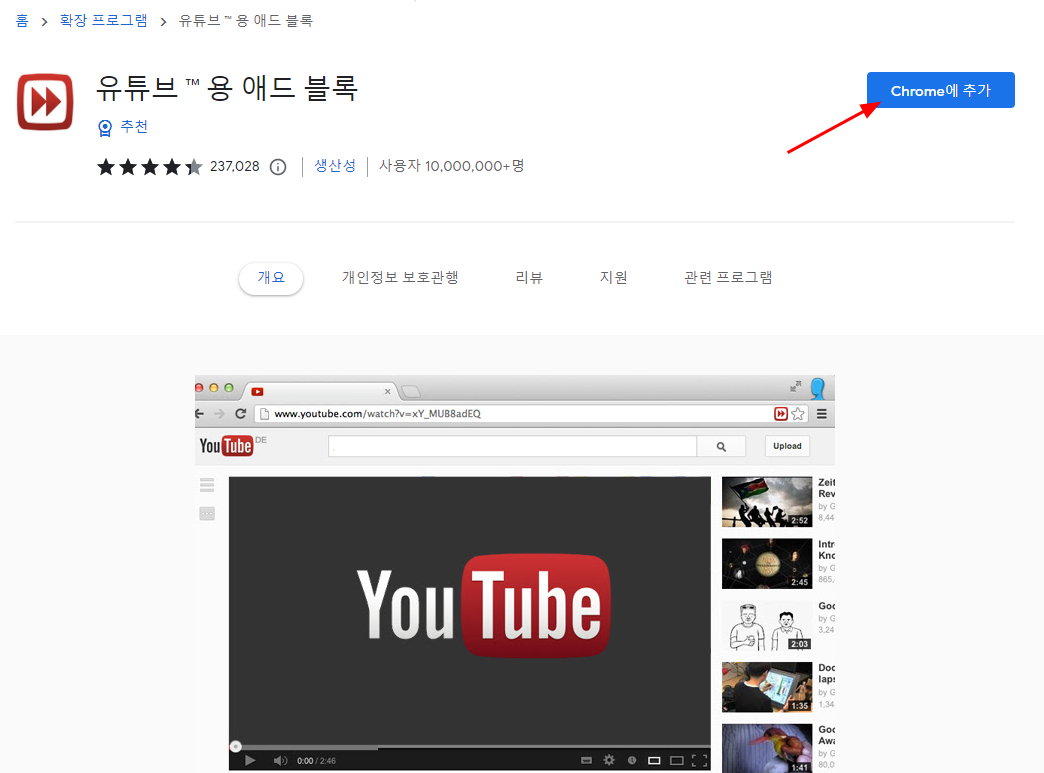Open the 지원 tab
The height and width of the screenshot is (773, 1044).
coord(613,278)
